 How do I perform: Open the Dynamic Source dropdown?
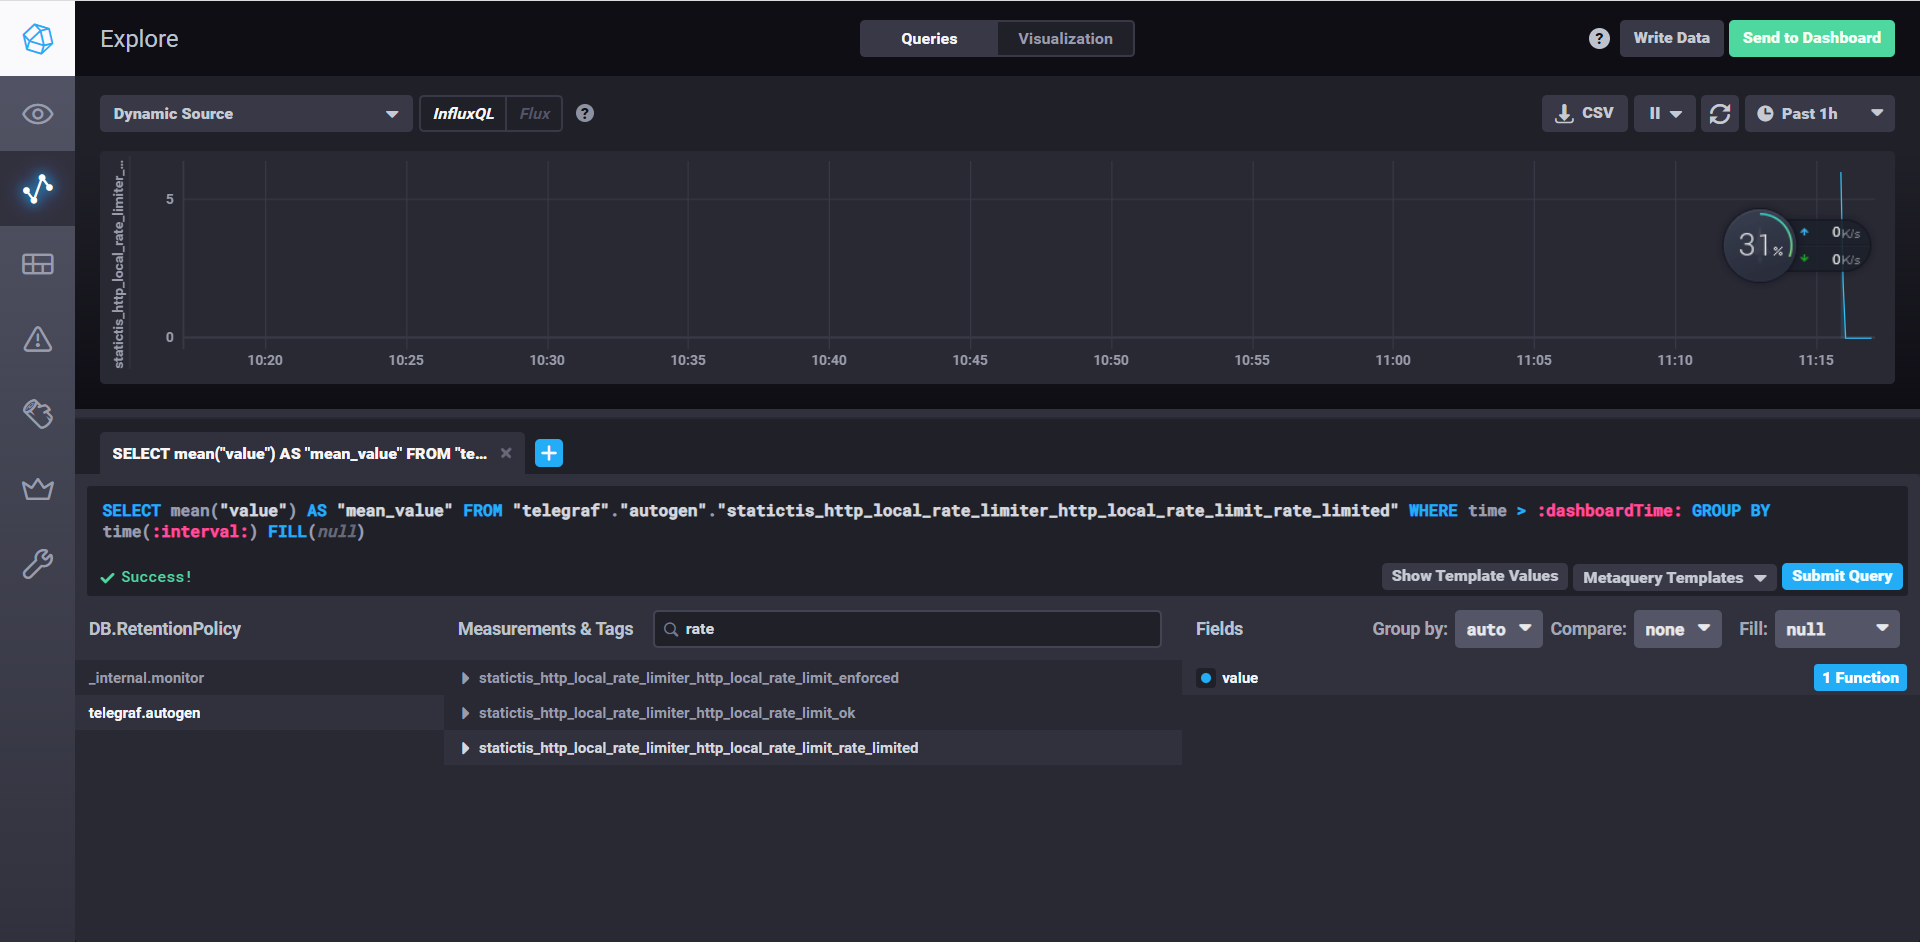click(255, 114)
